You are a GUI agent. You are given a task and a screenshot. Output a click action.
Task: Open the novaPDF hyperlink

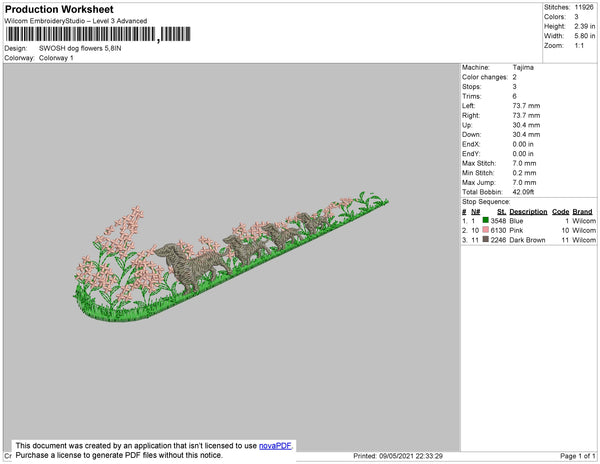[275, 446]
